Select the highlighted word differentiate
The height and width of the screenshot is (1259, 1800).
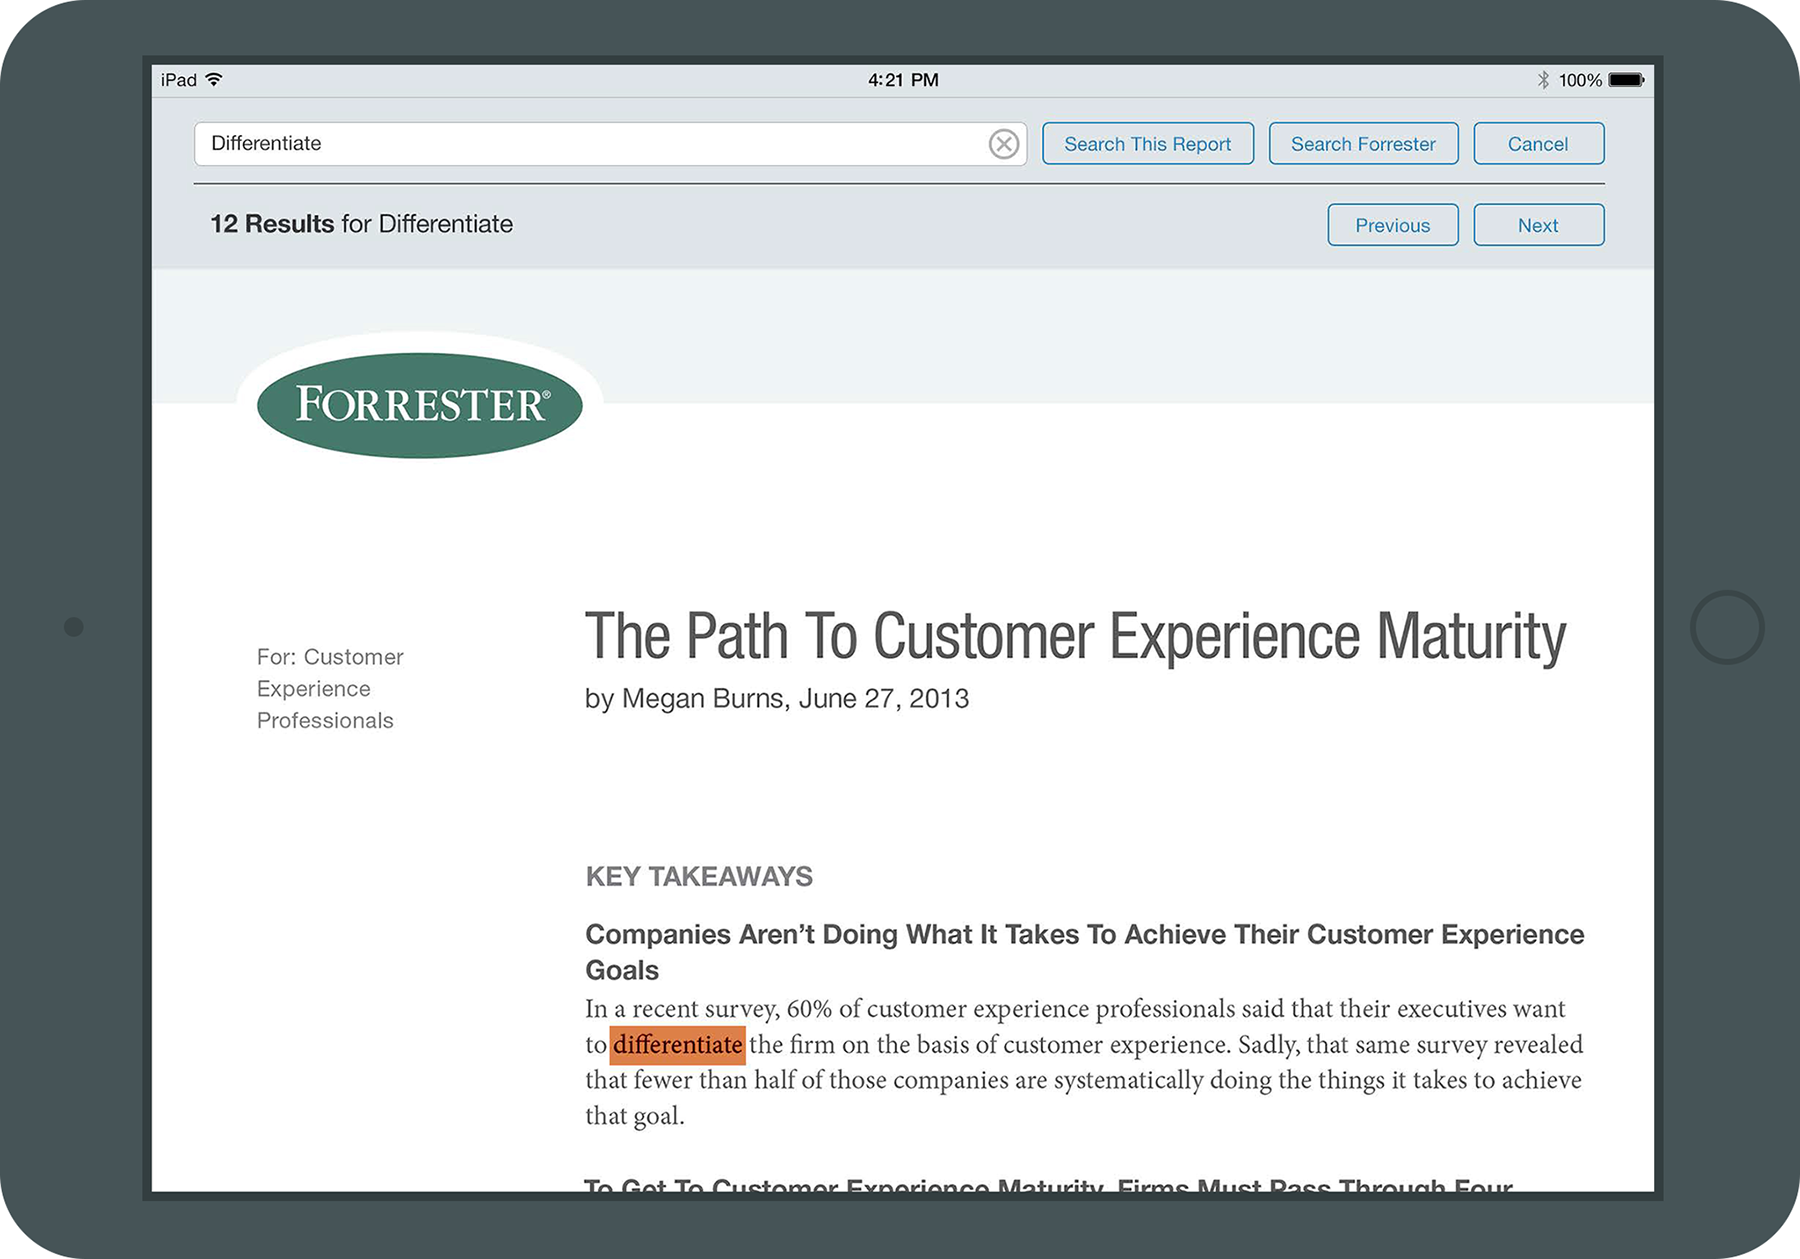(677, 1045)
